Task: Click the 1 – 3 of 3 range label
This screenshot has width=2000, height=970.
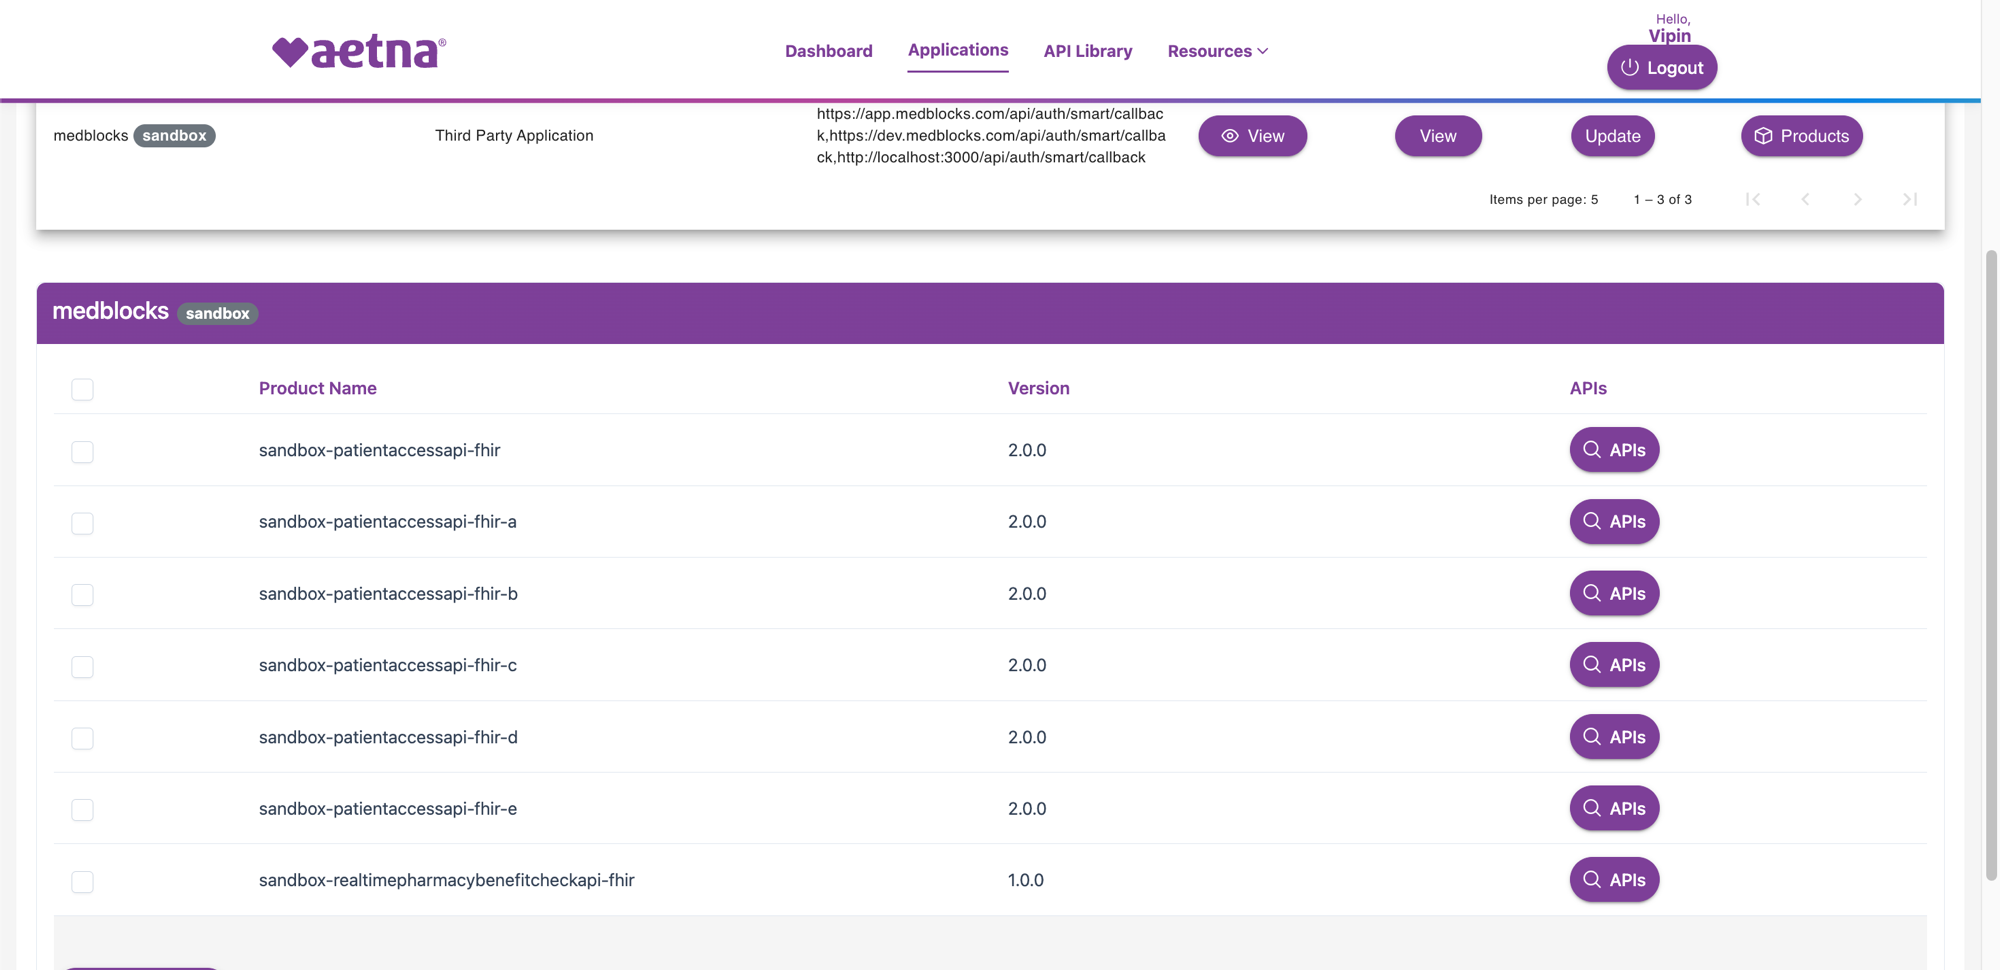Action: (1662, 200)
